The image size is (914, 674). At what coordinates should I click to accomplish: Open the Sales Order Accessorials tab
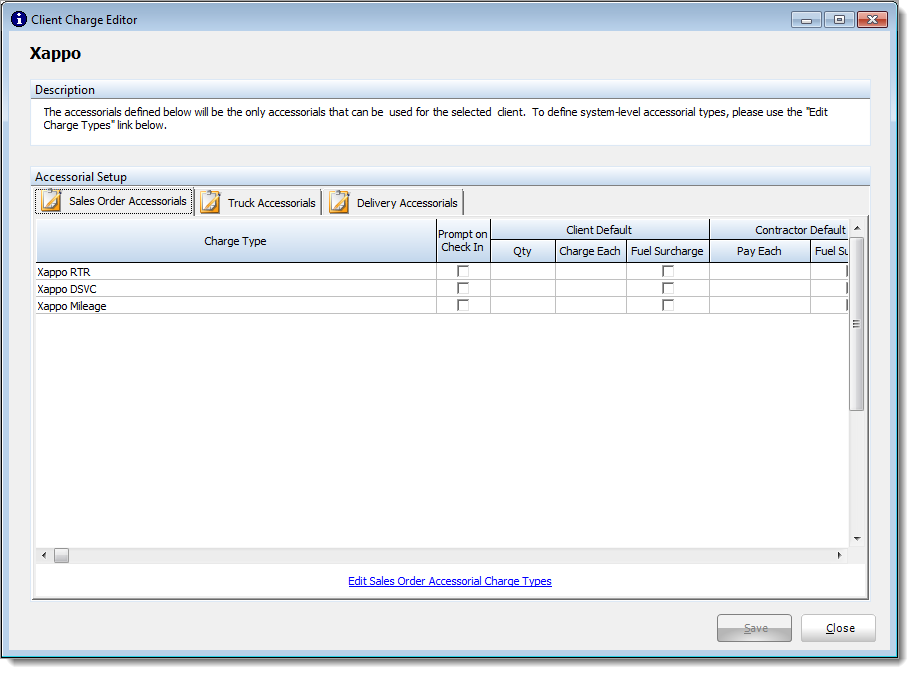[x=114, y=201]
